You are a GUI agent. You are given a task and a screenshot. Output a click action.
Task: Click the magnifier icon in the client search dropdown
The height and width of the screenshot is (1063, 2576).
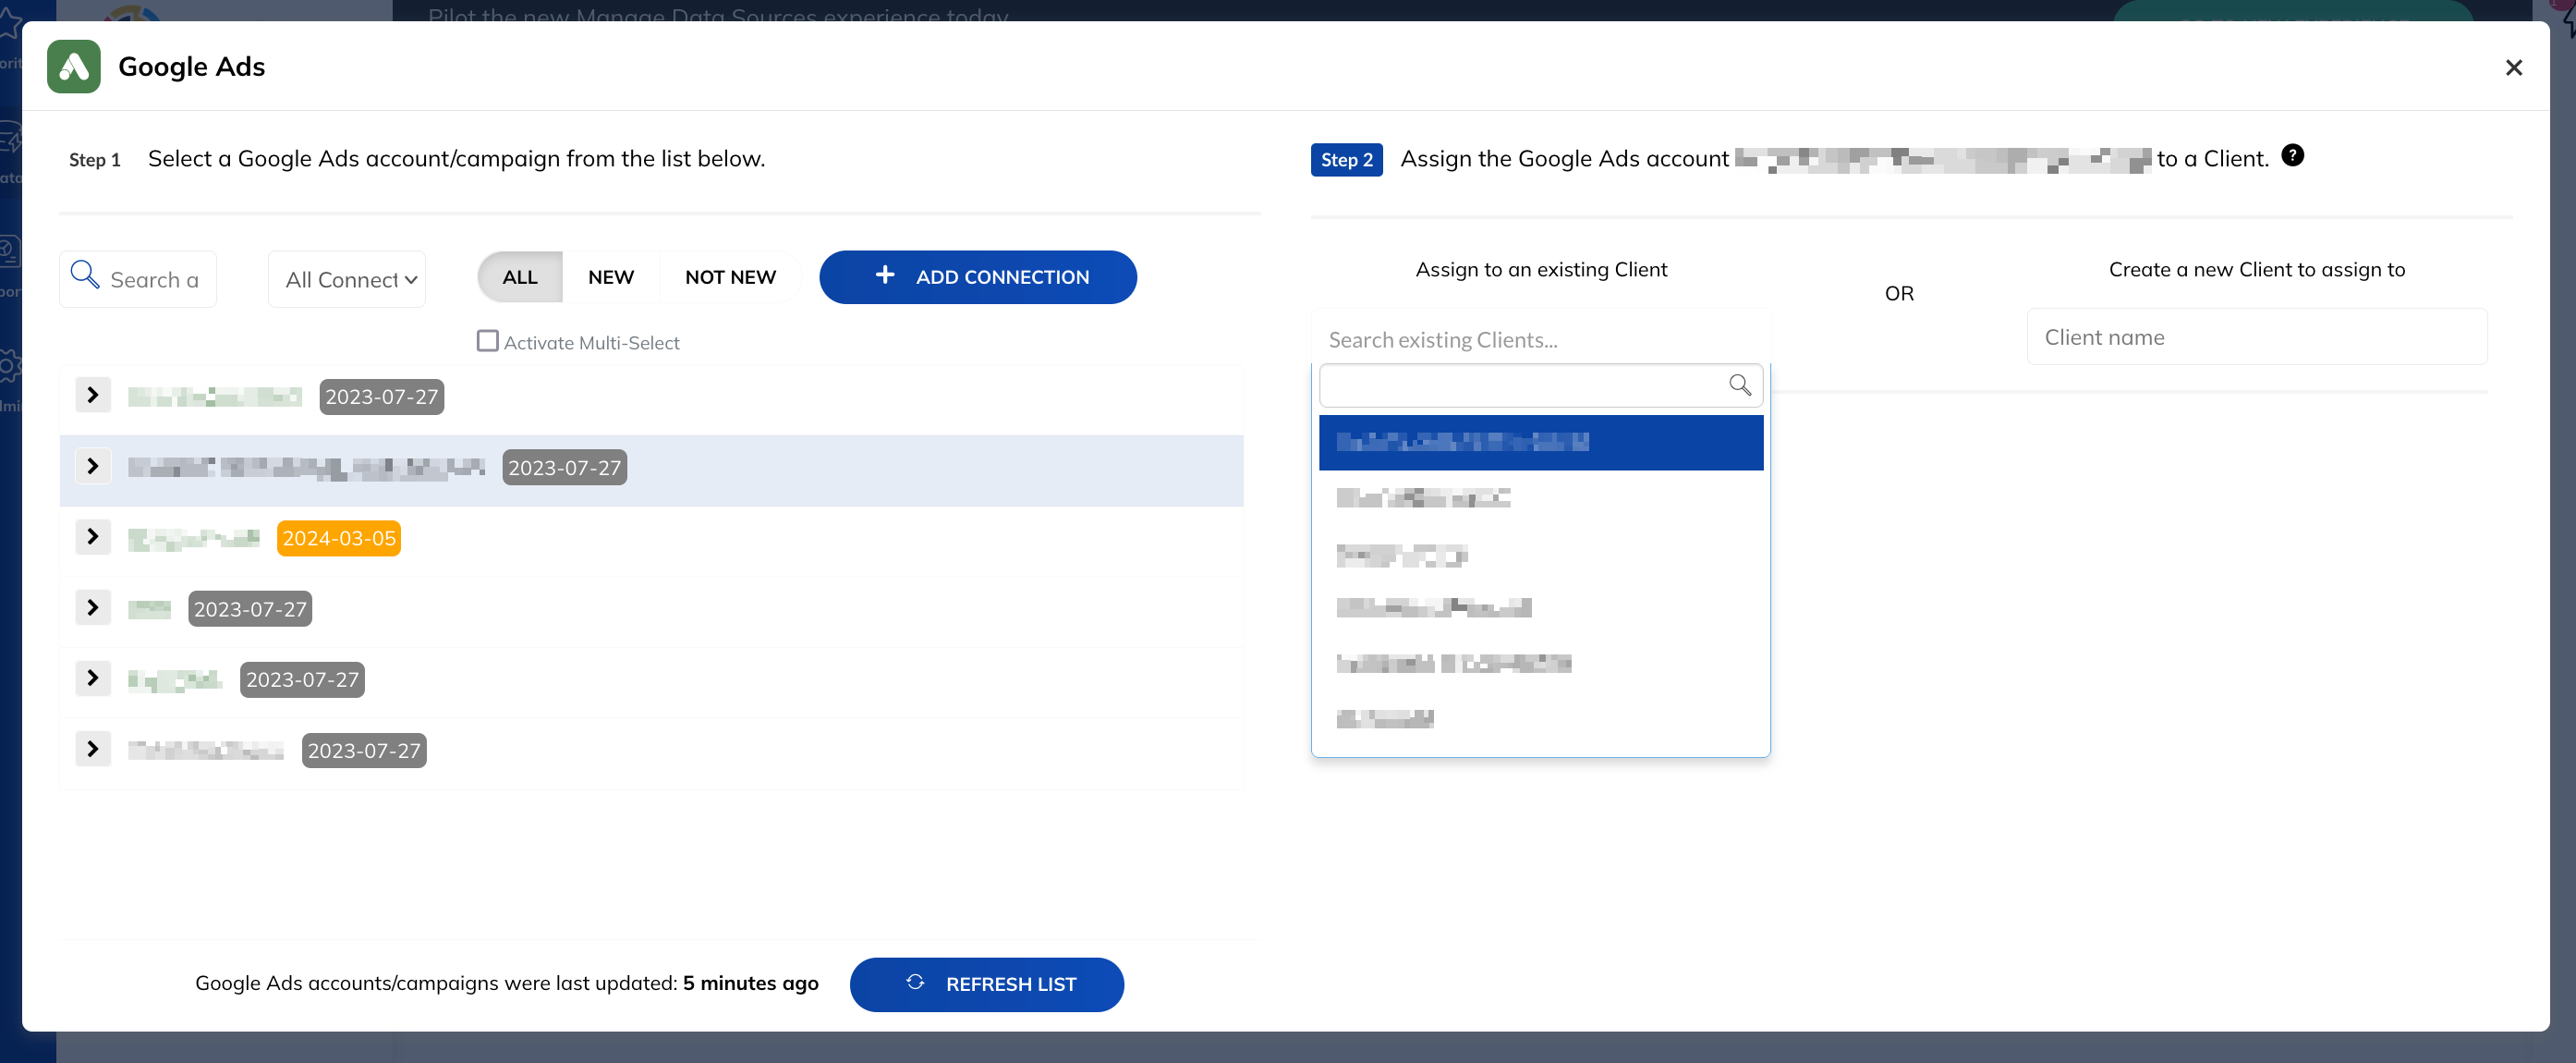point(1740,385)
